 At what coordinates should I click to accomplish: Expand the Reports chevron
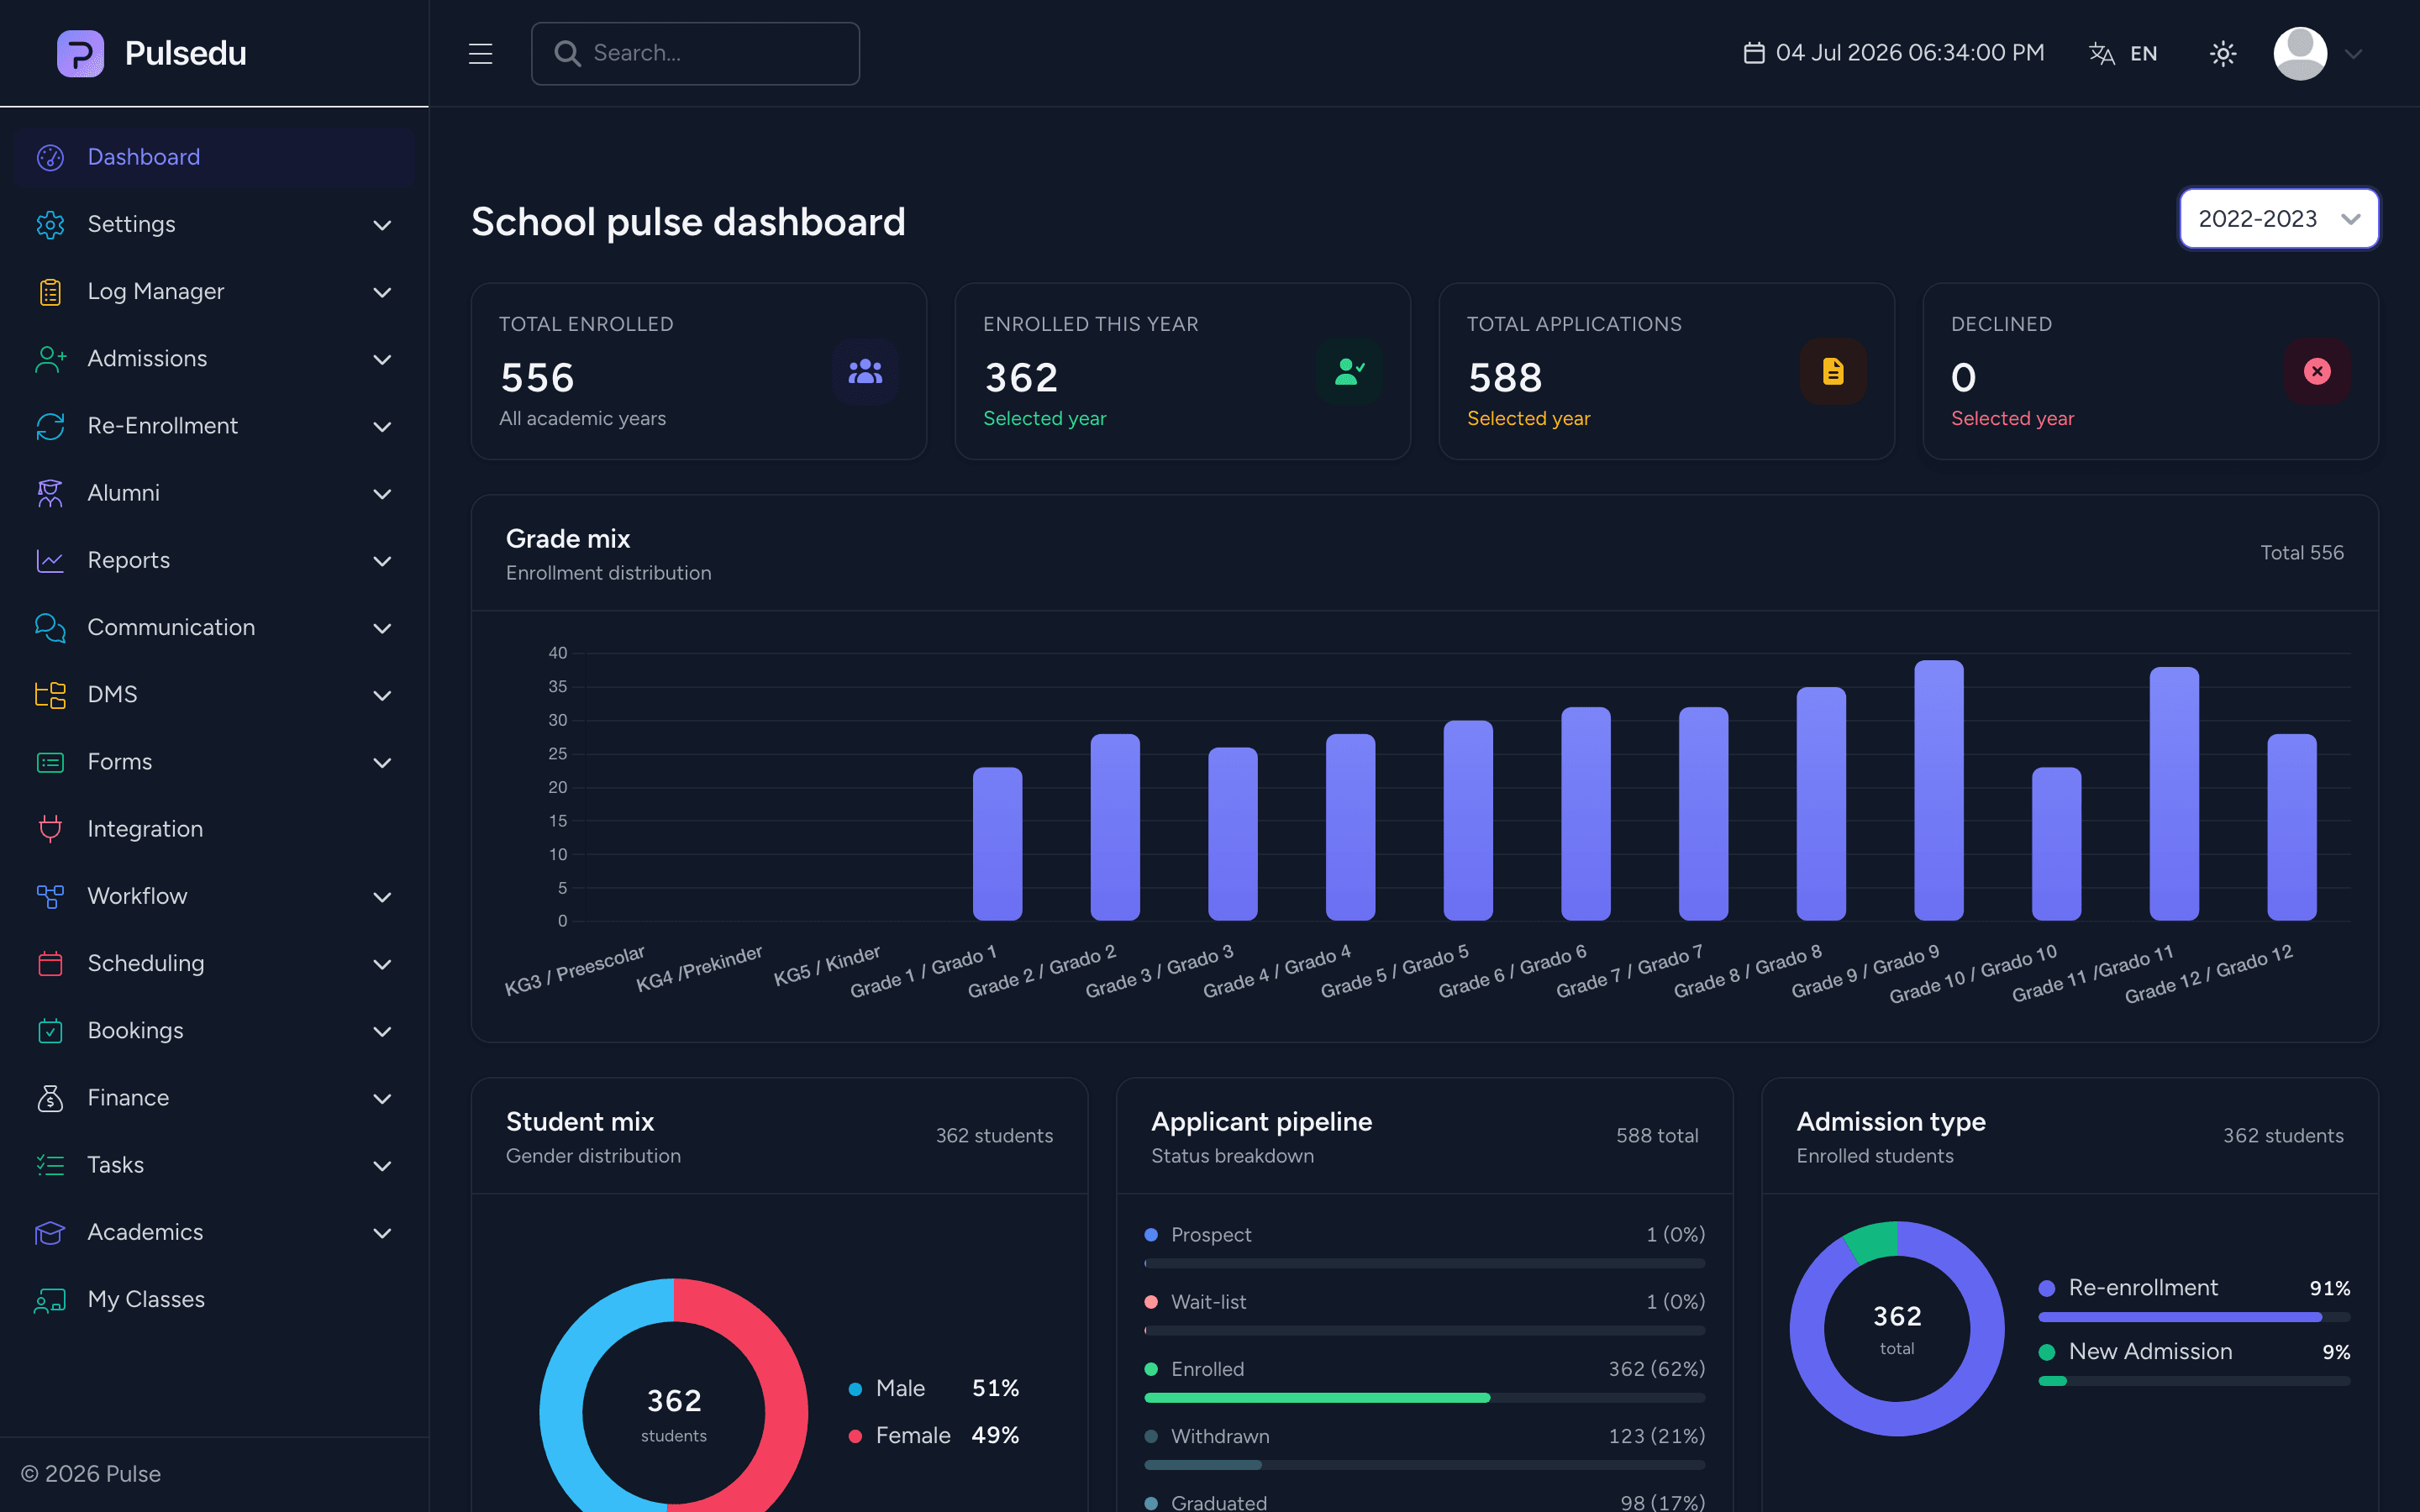(382, 561)
